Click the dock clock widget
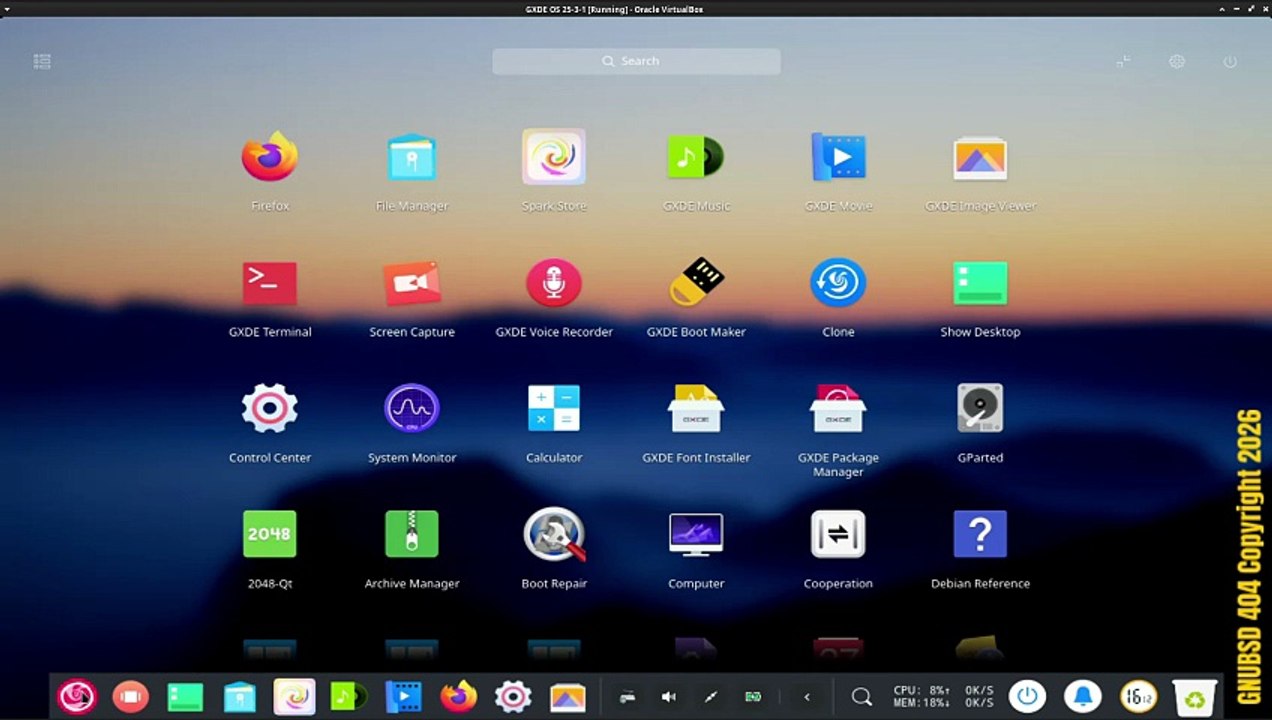1272x720 pixels. 1138,696
